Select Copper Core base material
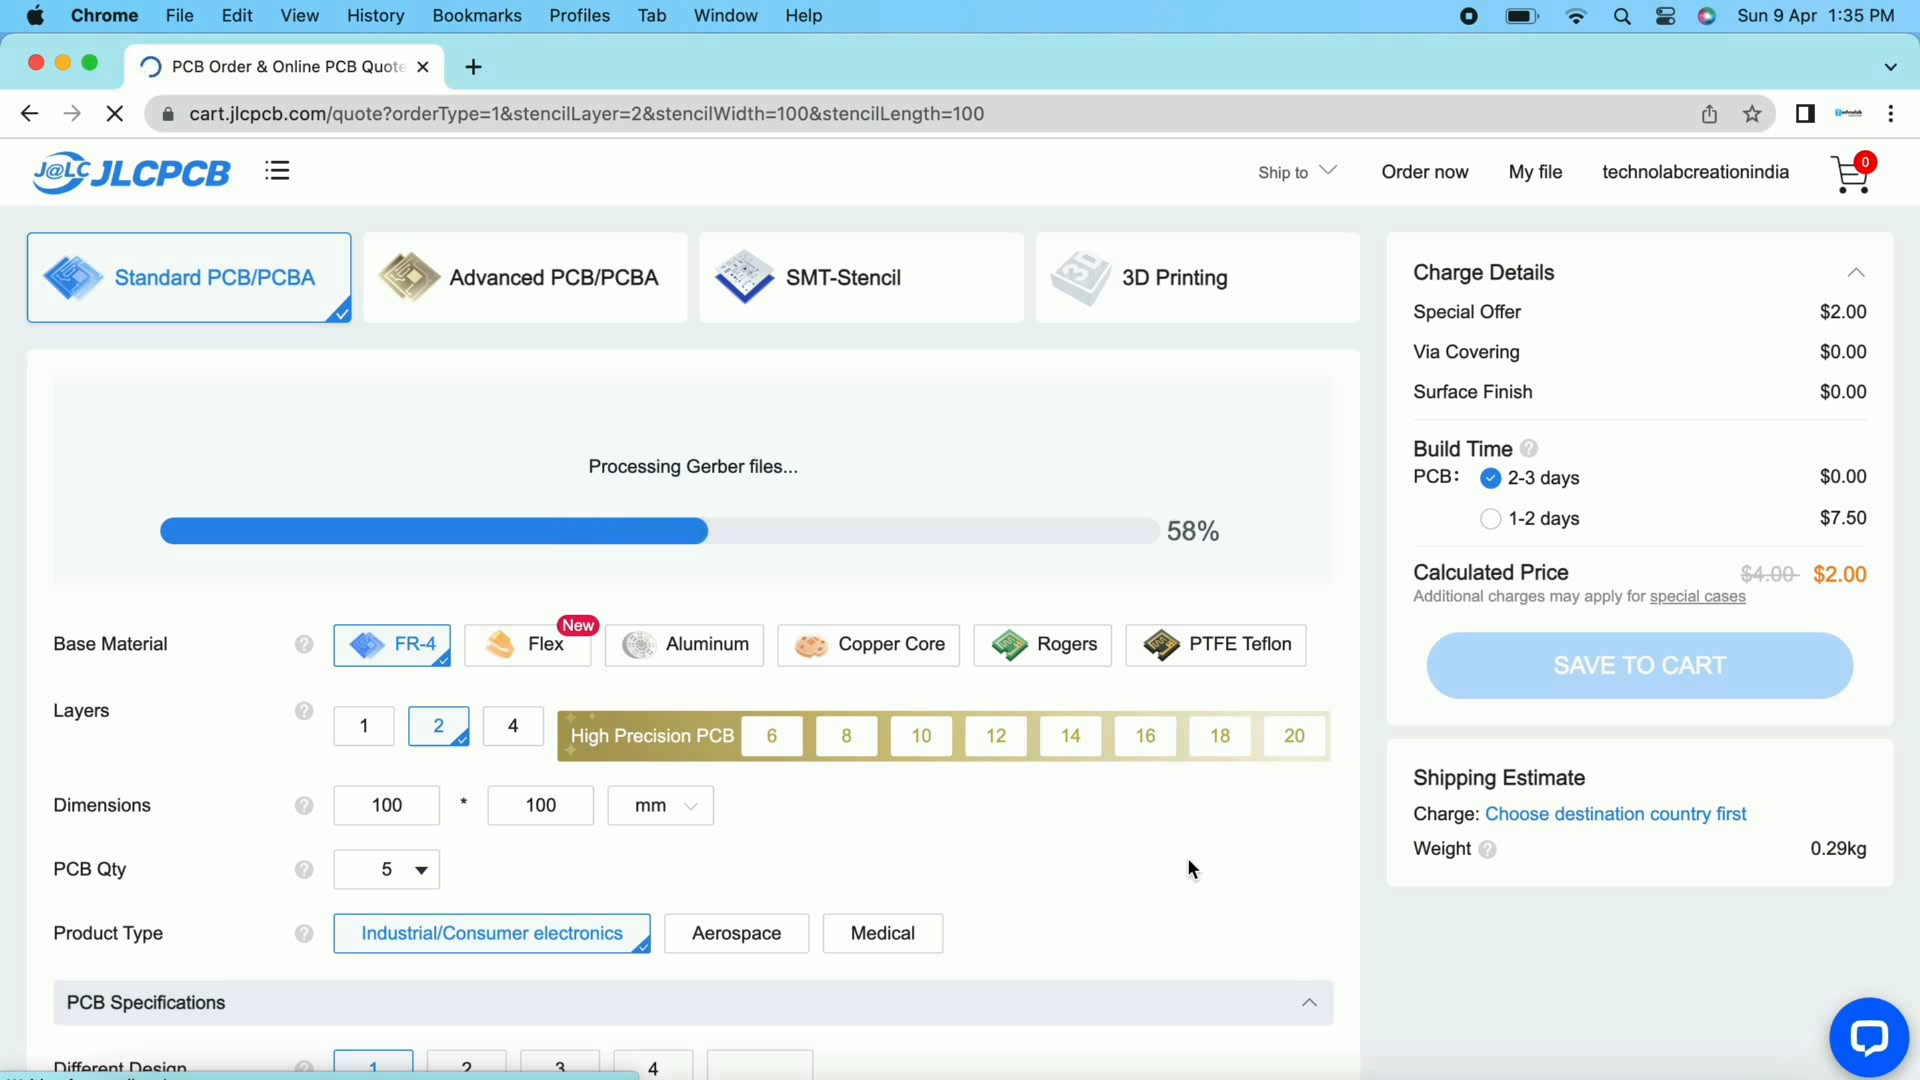 point(868,645)
